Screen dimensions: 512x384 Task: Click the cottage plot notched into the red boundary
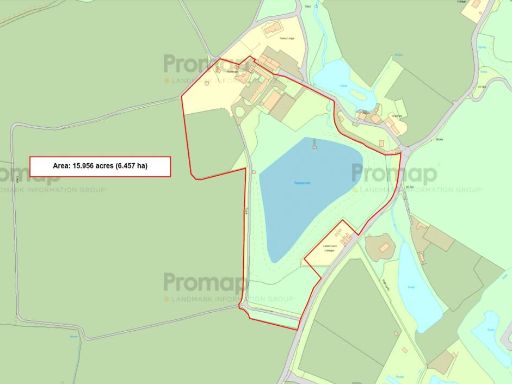click(x=330, y=246)
